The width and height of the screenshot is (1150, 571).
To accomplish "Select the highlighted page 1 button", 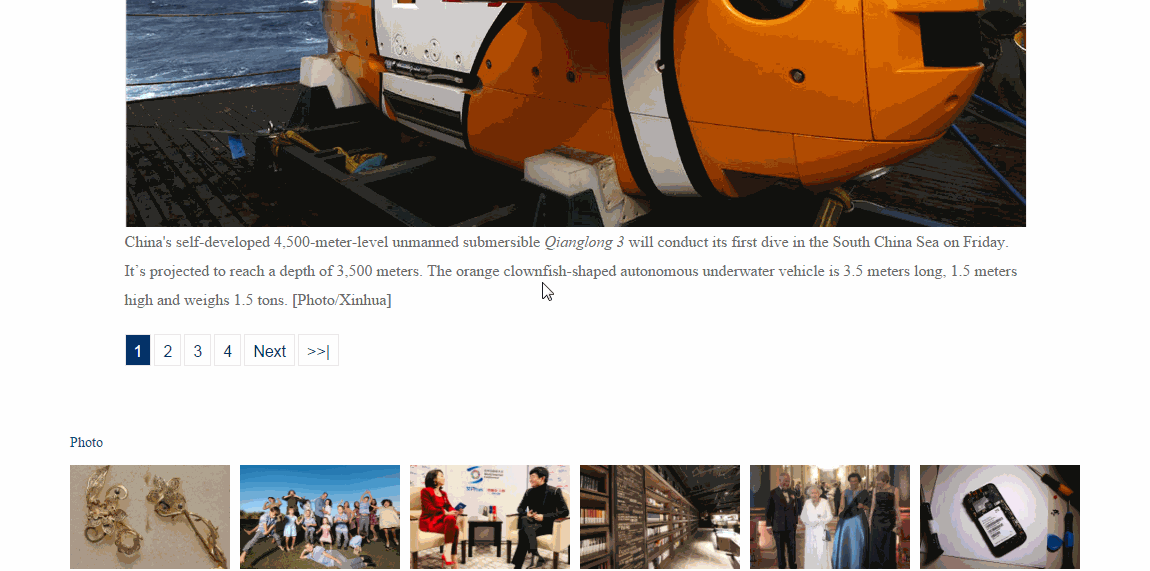I will click(x=138, y=351).
